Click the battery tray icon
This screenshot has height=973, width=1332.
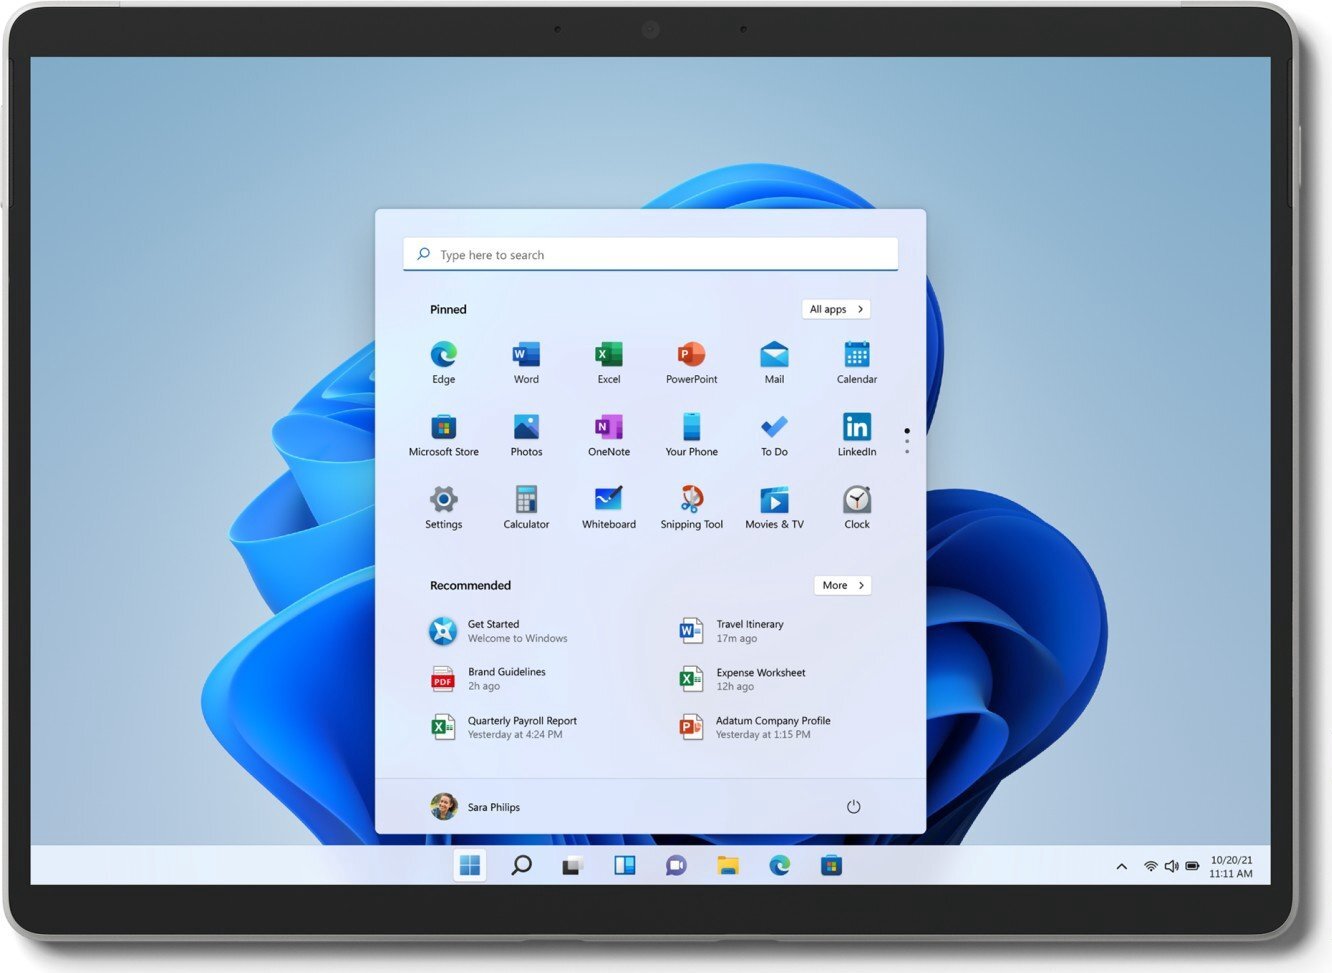tap(1192, 866)
